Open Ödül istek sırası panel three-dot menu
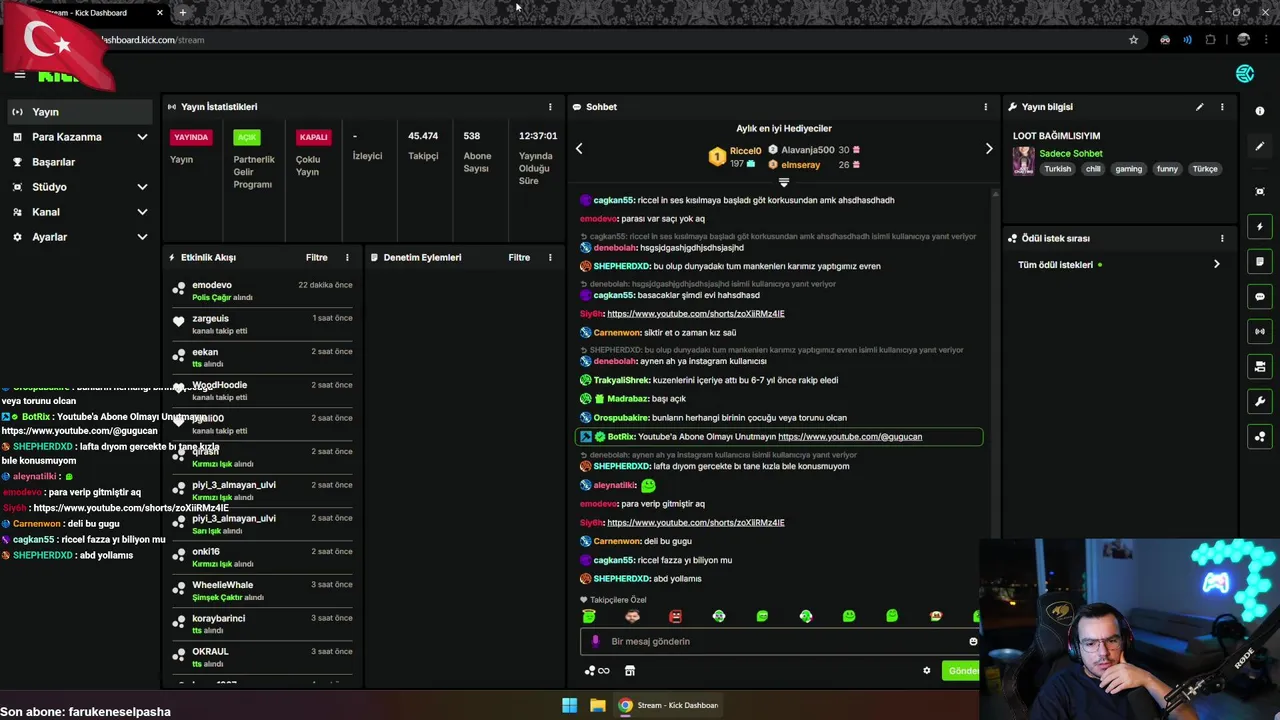This screenshot has width=1280, height=720. tap(1222, 238)
